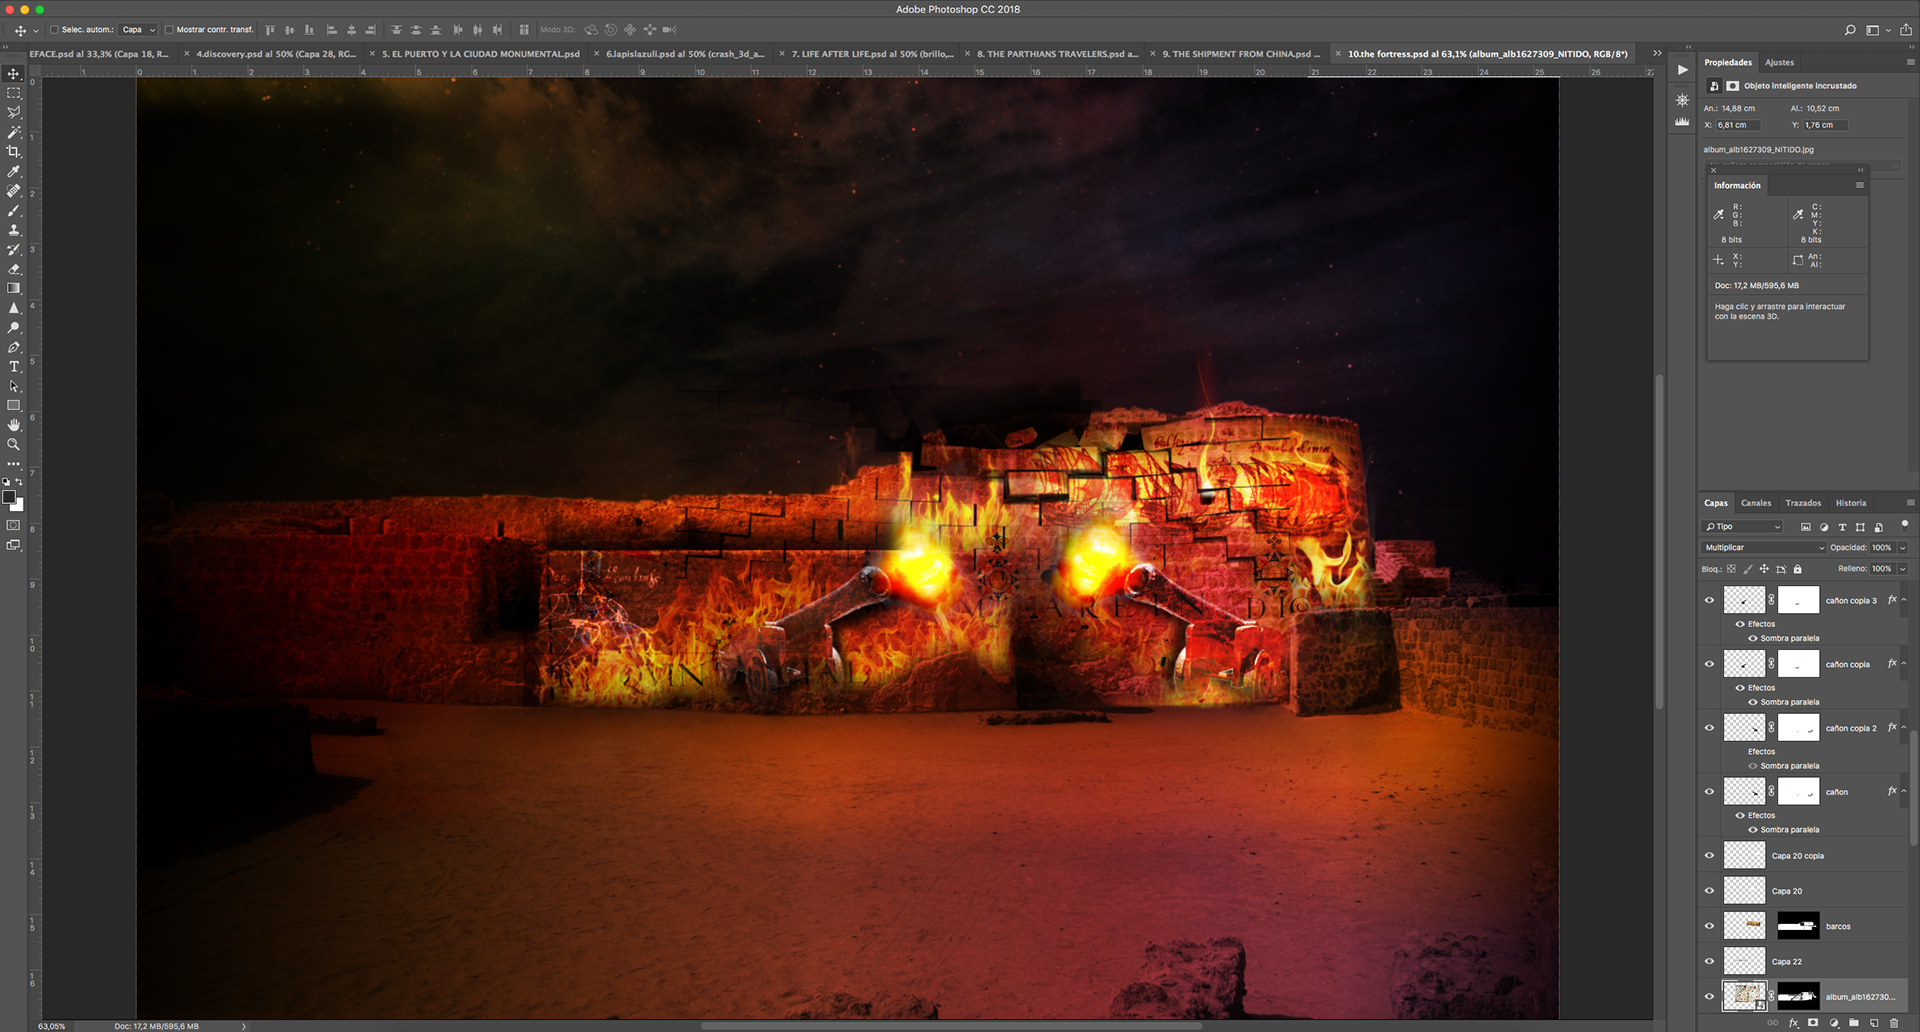This screenshot has height=1032, width=1920.
Task: Select the Gradient tool
Action: (14, 288)
